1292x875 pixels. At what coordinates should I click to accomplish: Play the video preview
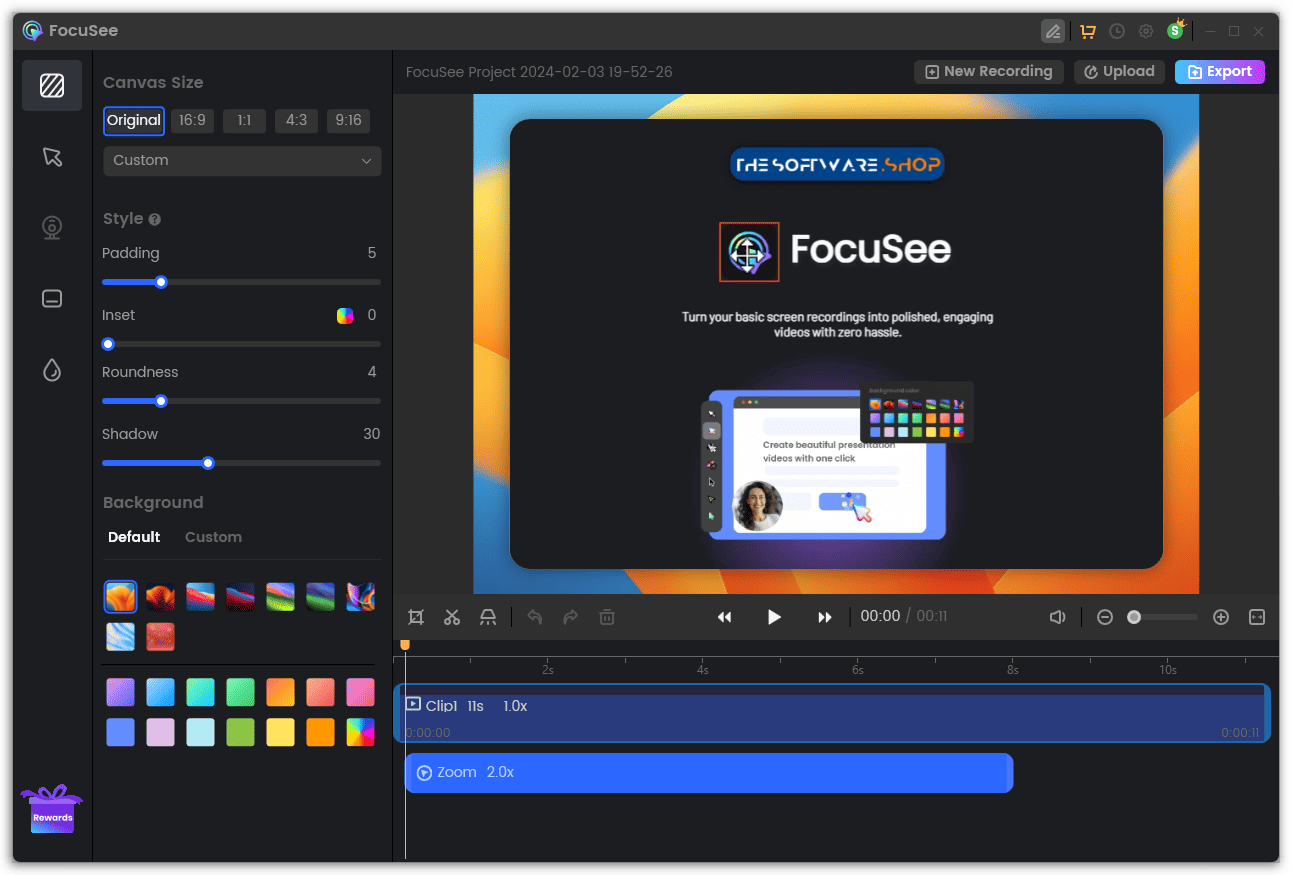point(774,617)
